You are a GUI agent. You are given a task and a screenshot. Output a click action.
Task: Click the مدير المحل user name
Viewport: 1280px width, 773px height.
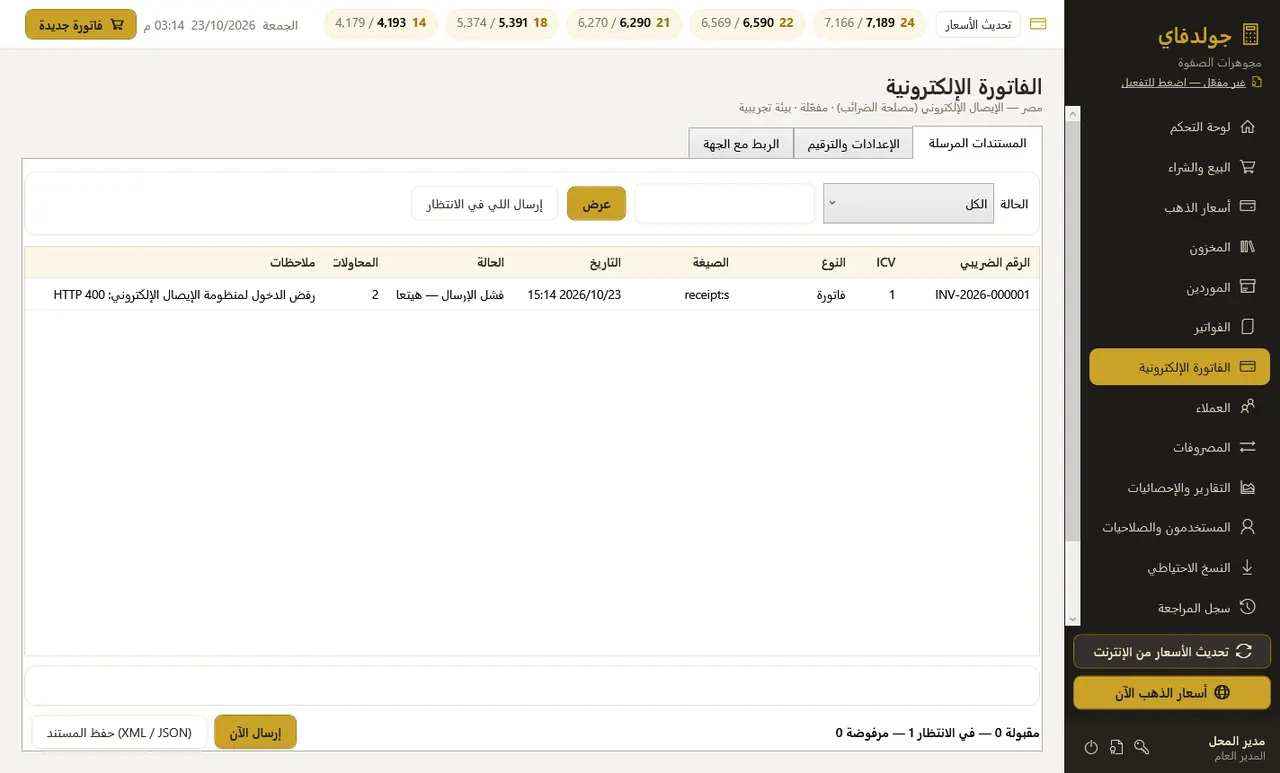coord(1237,741)
